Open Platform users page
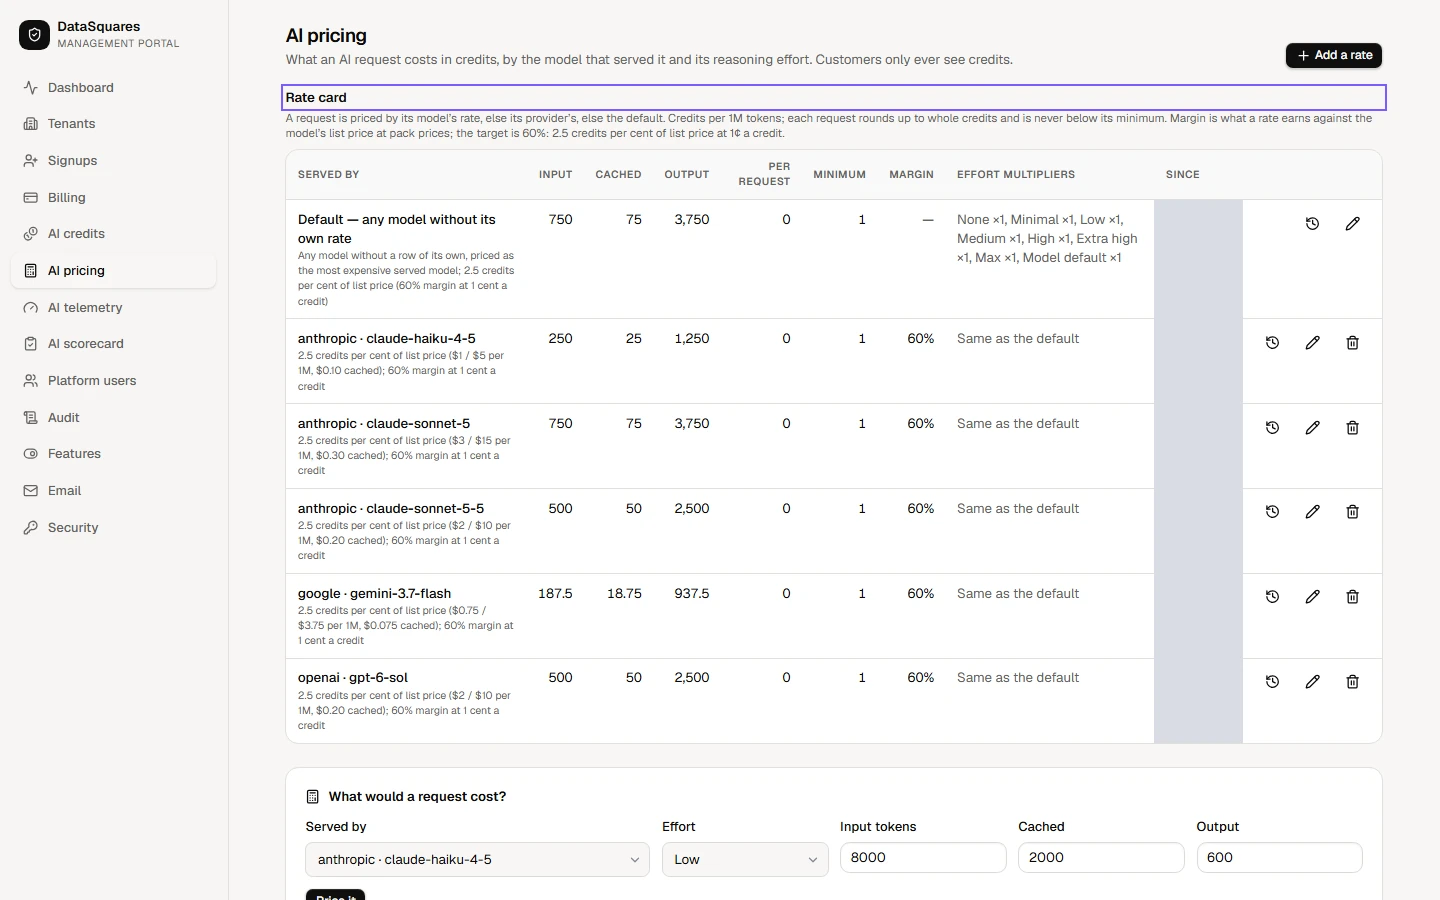Viewport: 1440px width, 900px height. 113,381
